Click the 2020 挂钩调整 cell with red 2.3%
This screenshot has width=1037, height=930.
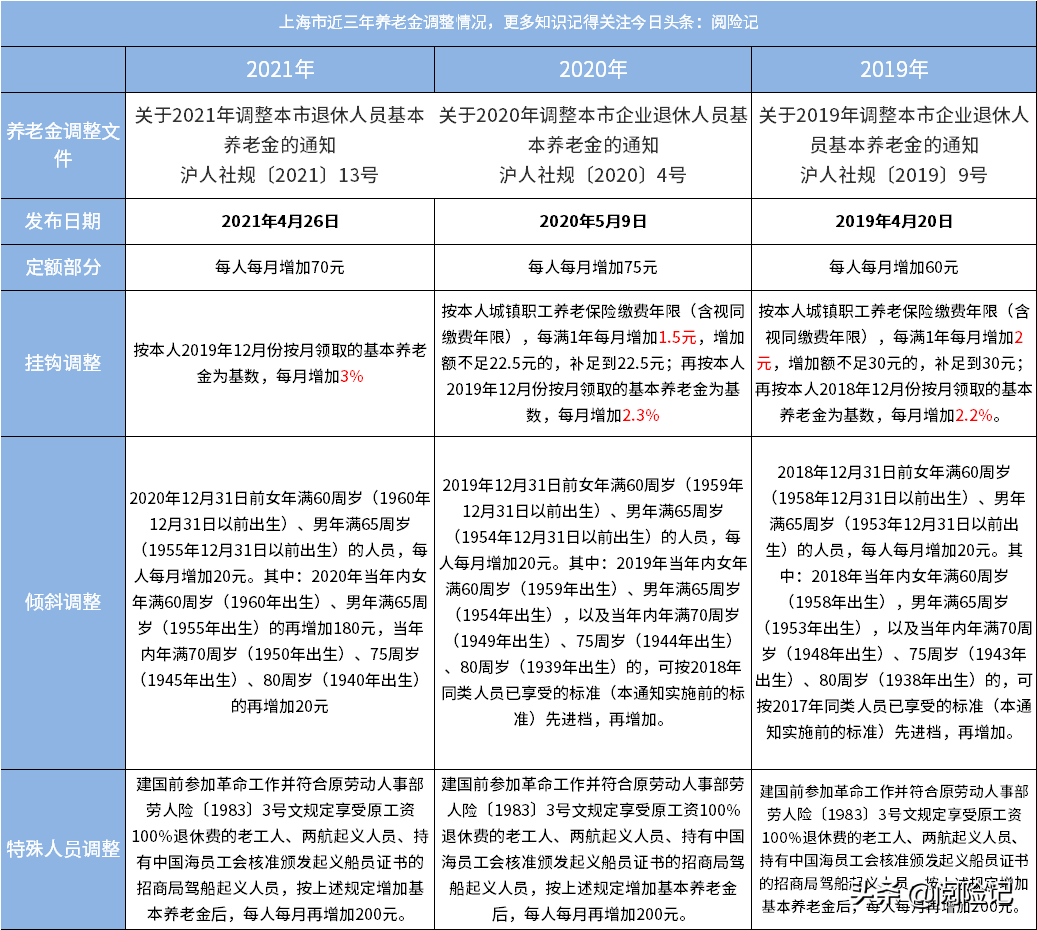593,363
